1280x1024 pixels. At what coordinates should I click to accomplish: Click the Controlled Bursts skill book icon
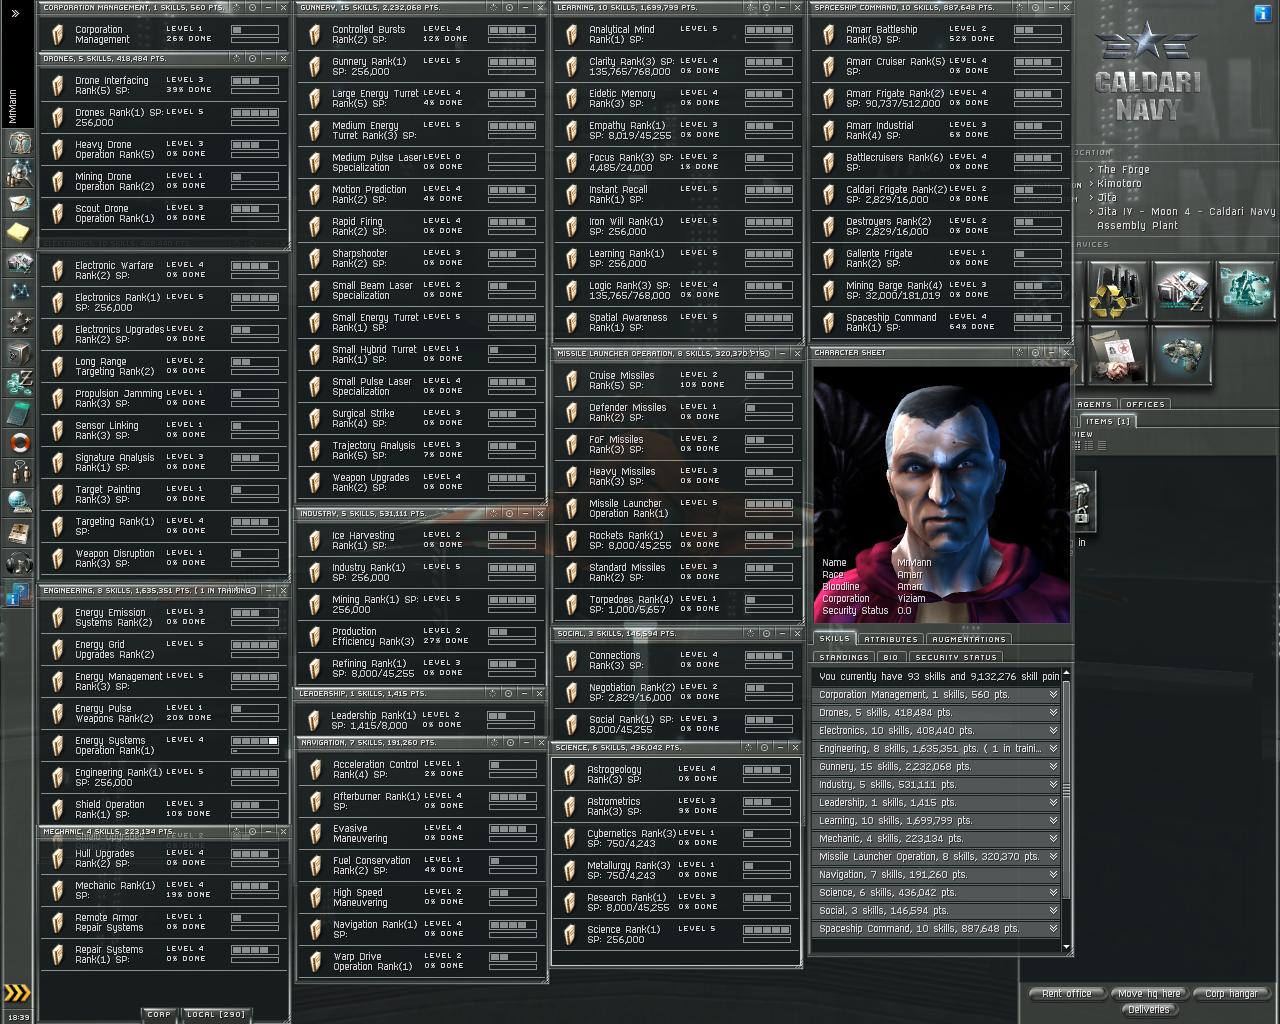pyautogui.click(x=315, y=35)
